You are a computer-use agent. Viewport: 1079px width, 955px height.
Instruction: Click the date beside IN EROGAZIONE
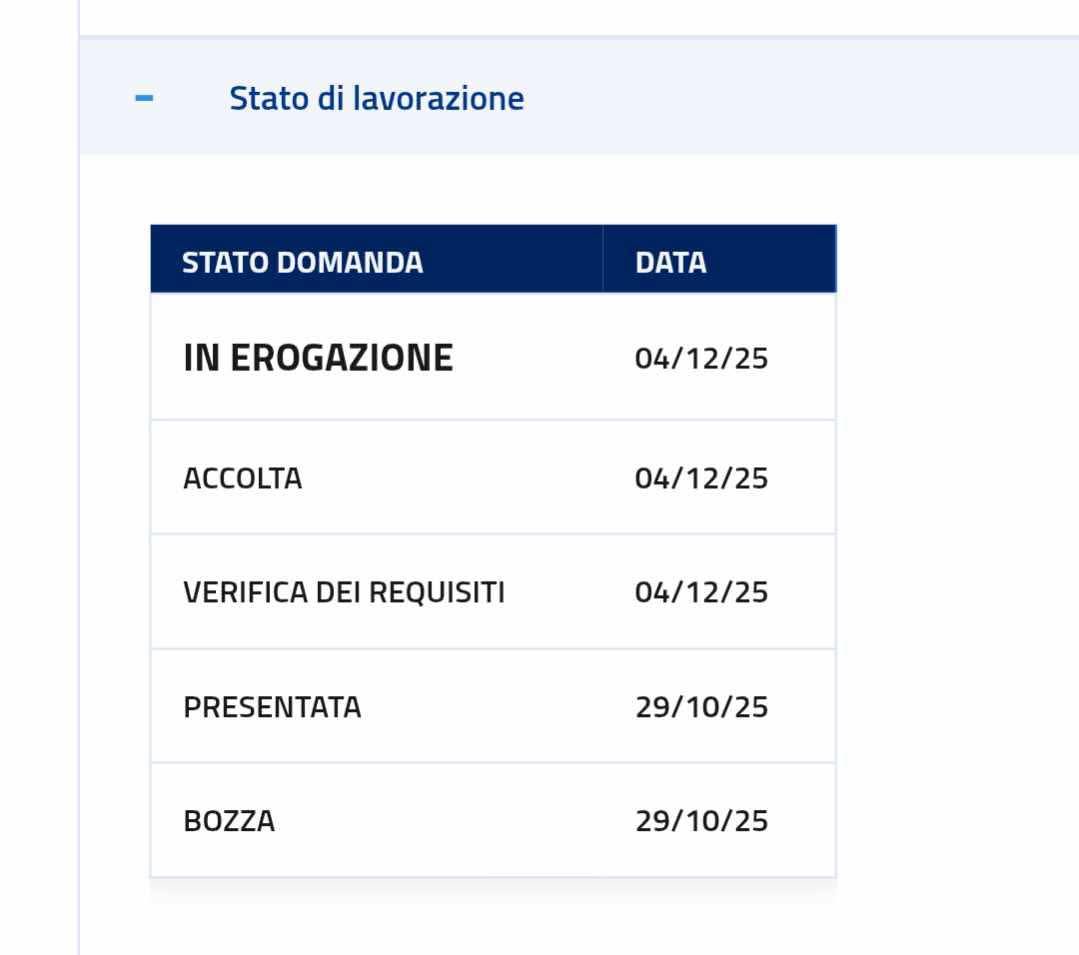[x=701, y=357]
